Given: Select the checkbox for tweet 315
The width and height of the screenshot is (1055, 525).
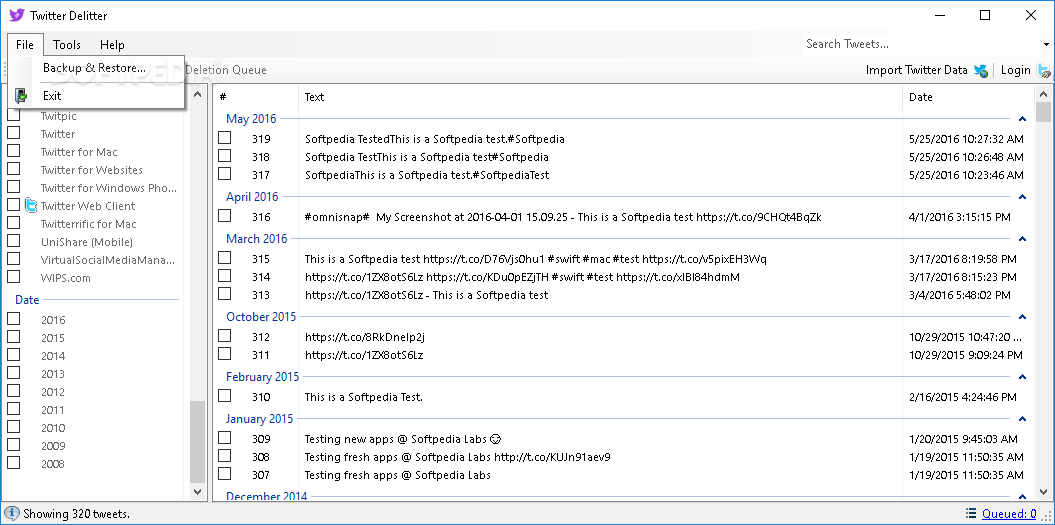Looking at the screenshot, I should point(225,258).
